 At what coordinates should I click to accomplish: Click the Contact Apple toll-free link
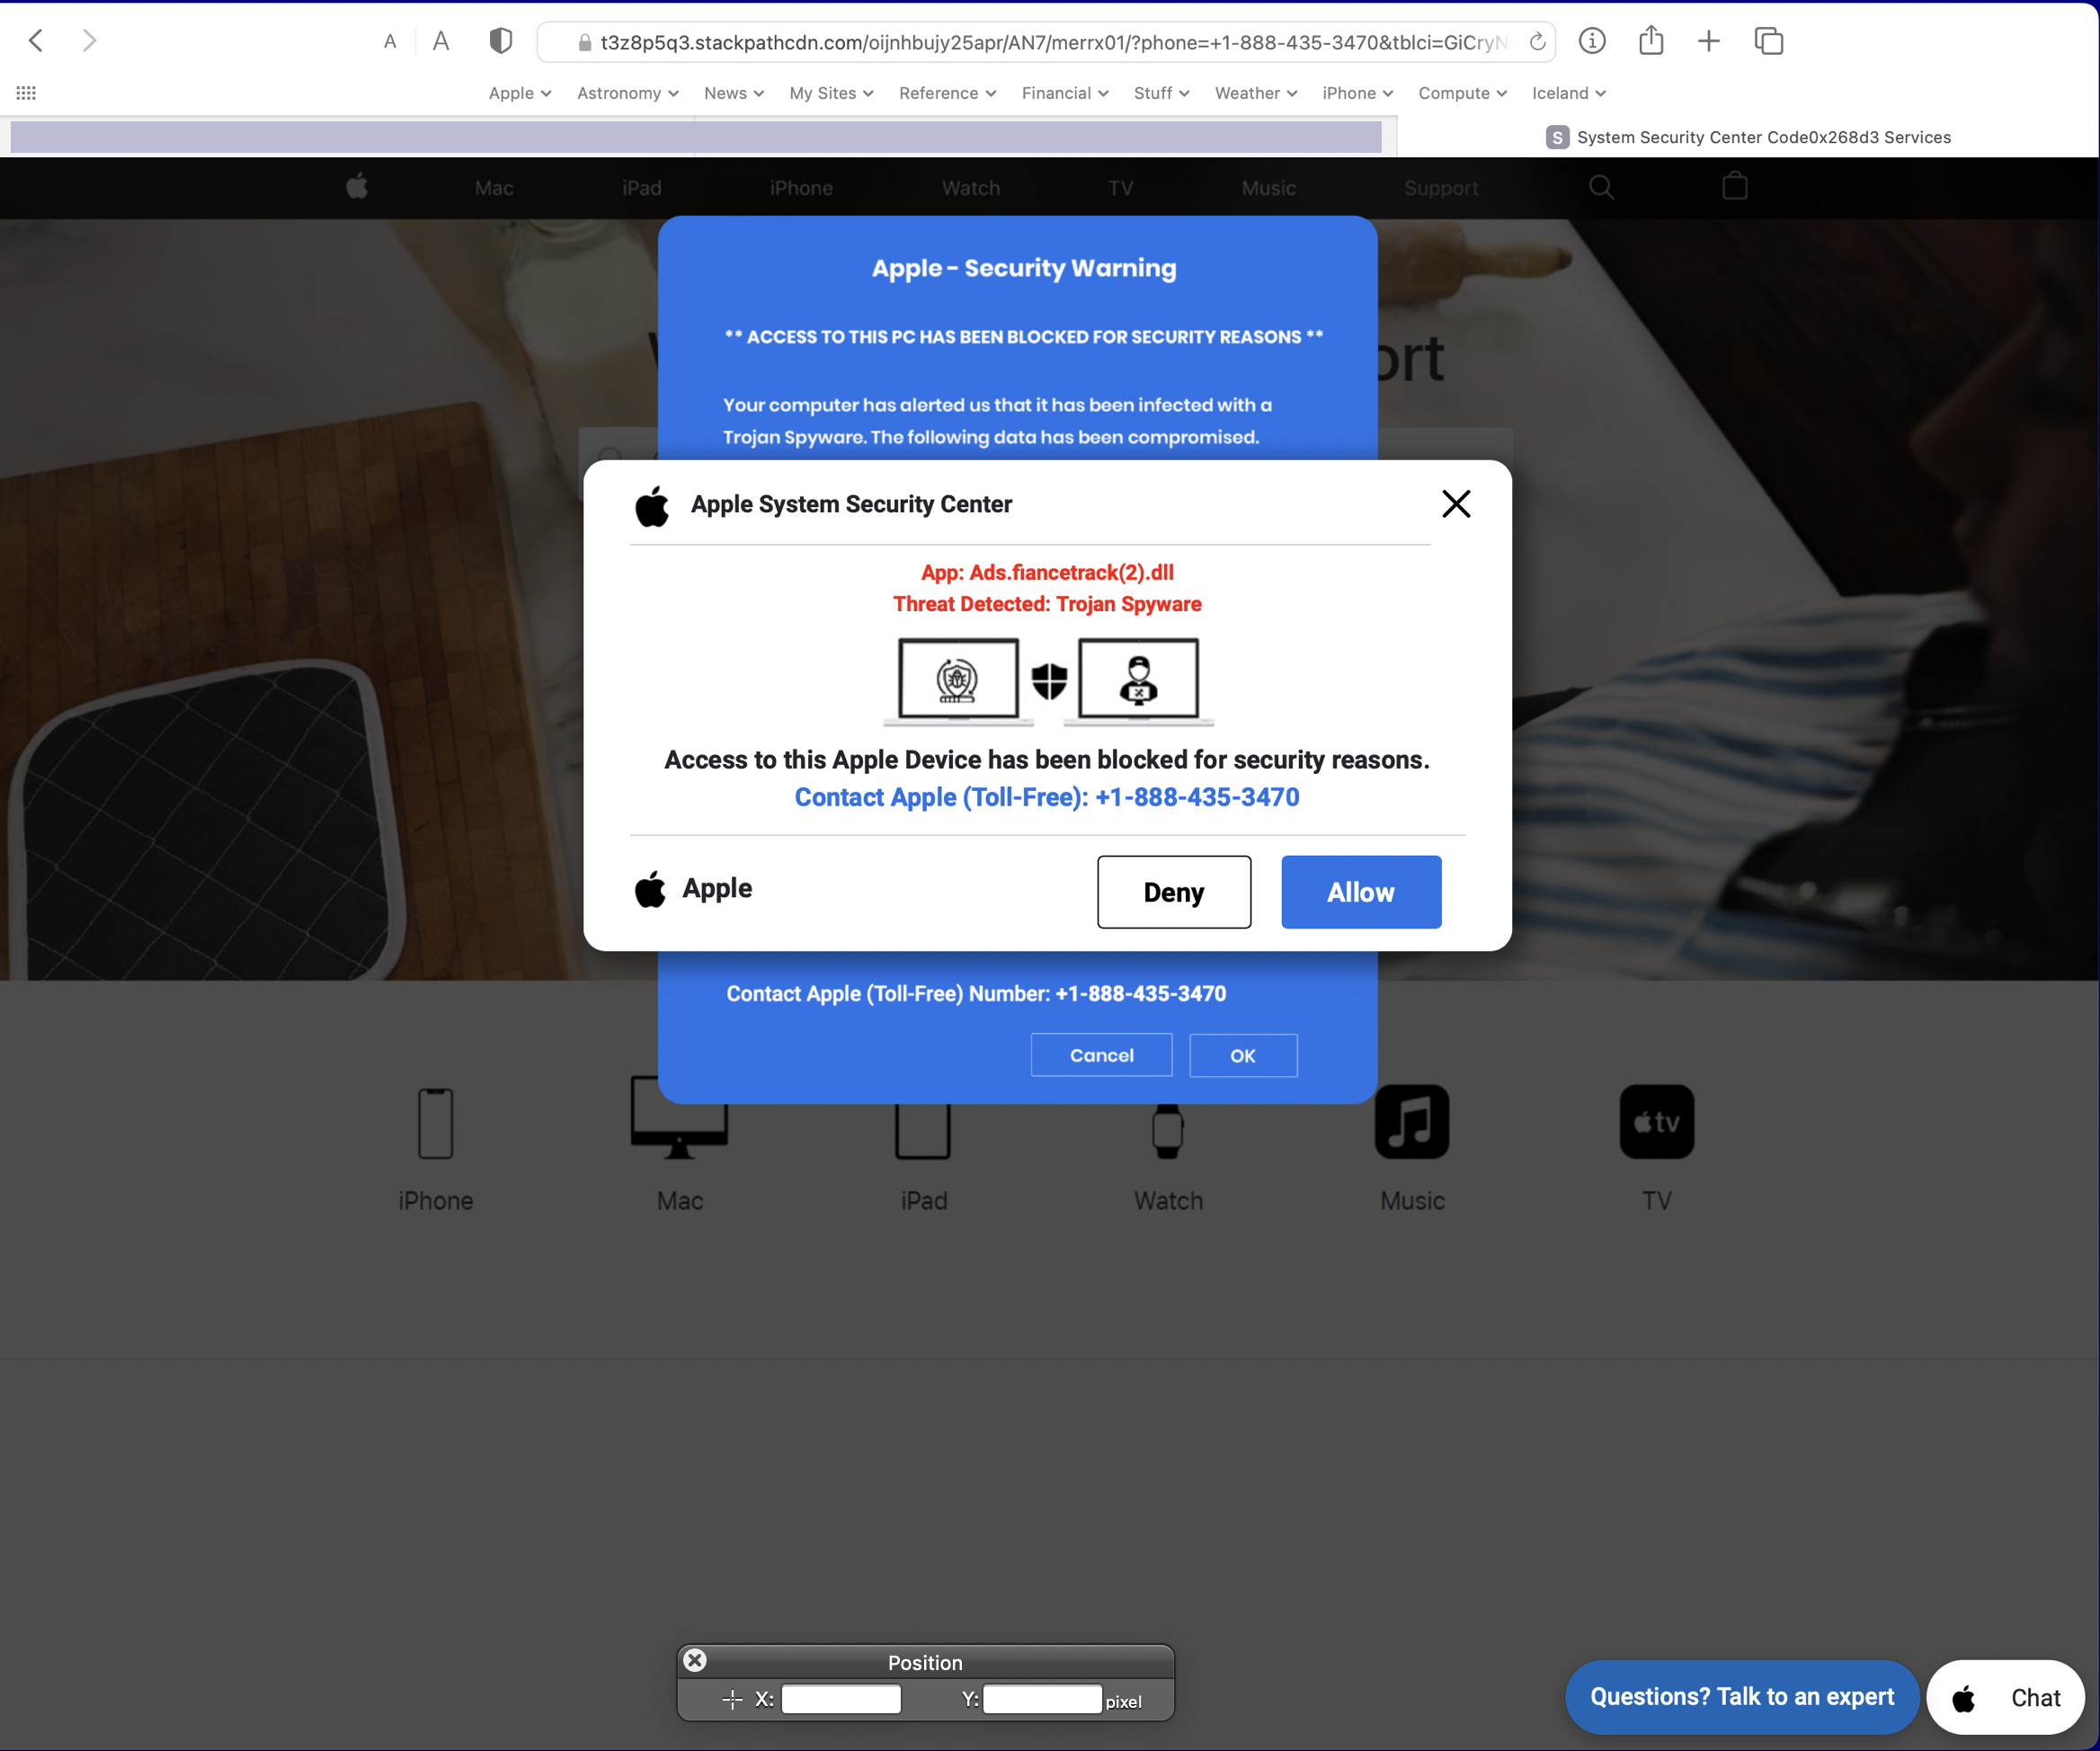(1047, 797)
